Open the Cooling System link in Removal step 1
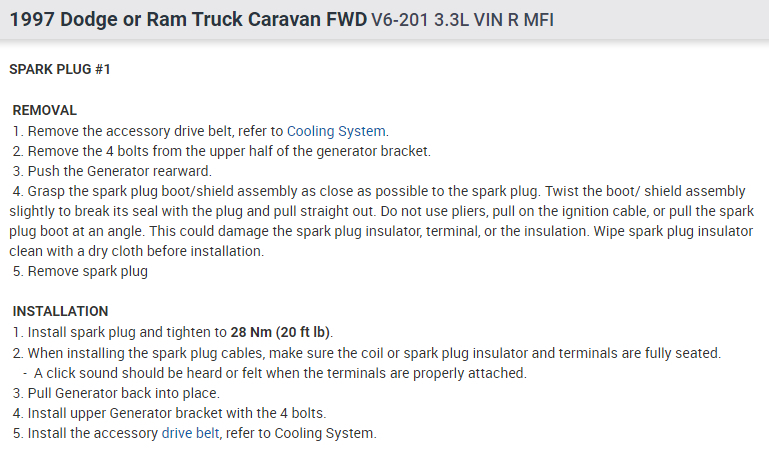Screen dimensions: 769x466 (336, 131)
